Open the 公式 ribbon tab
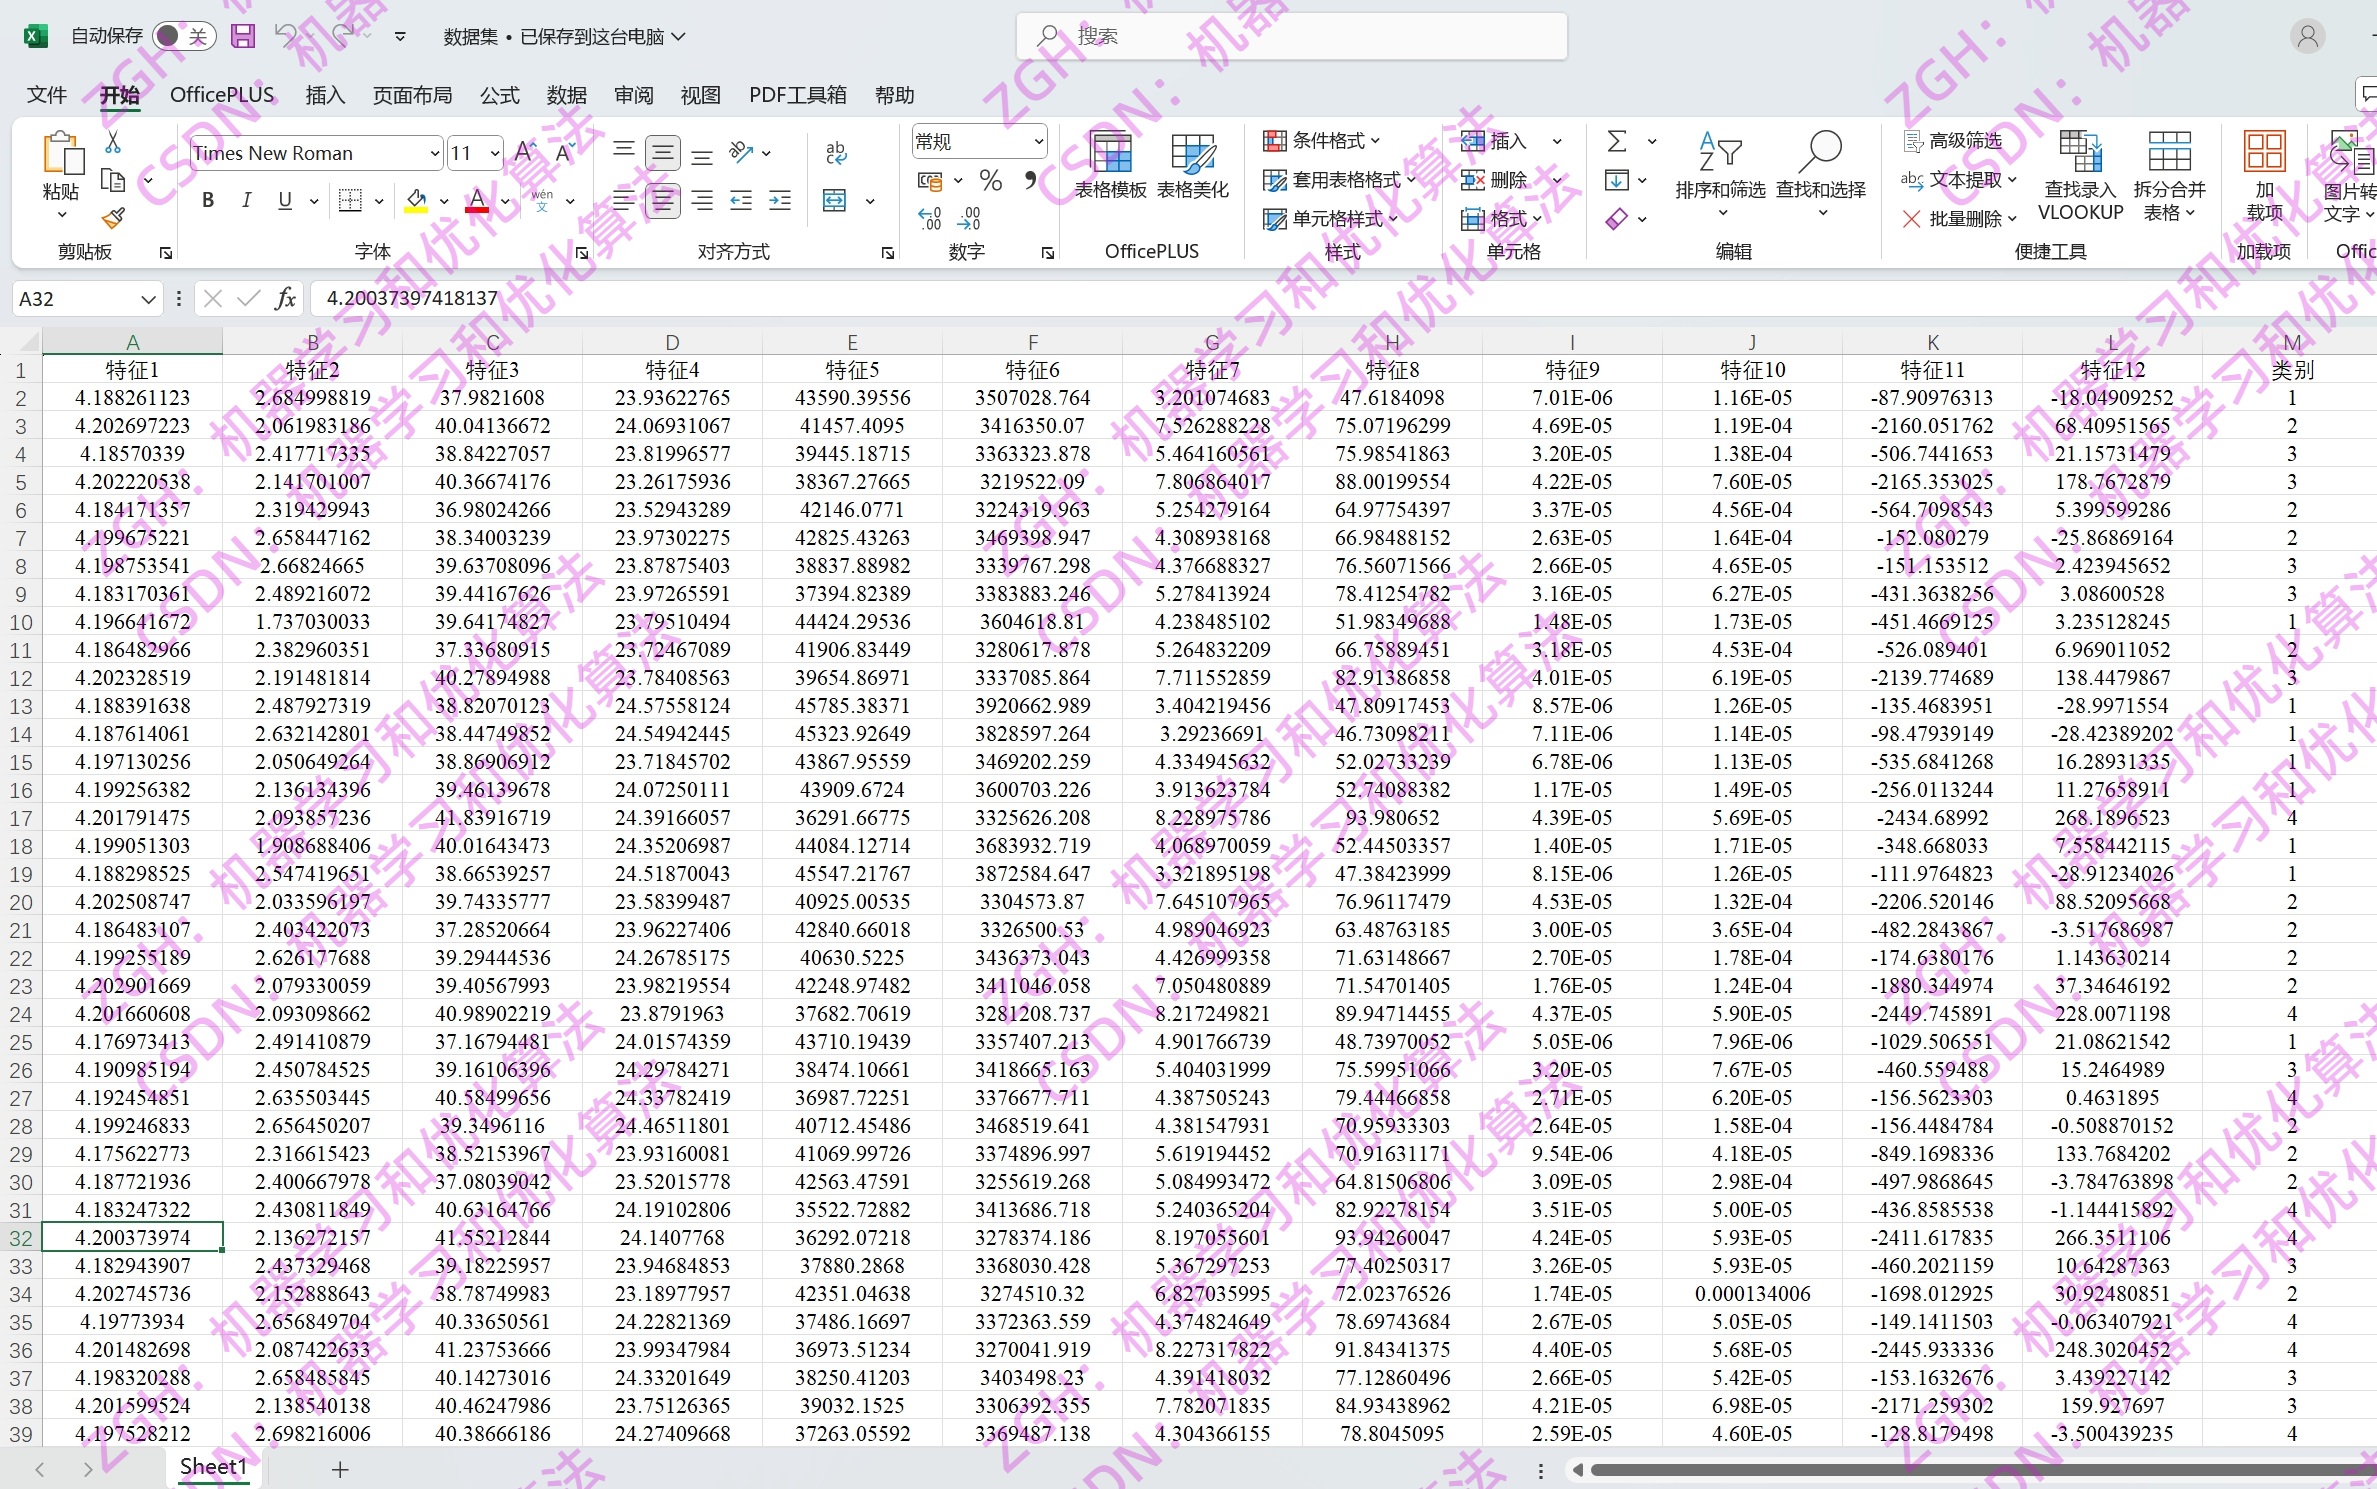Viewport: 2377px width, 1489px height. tap(499, 95)
